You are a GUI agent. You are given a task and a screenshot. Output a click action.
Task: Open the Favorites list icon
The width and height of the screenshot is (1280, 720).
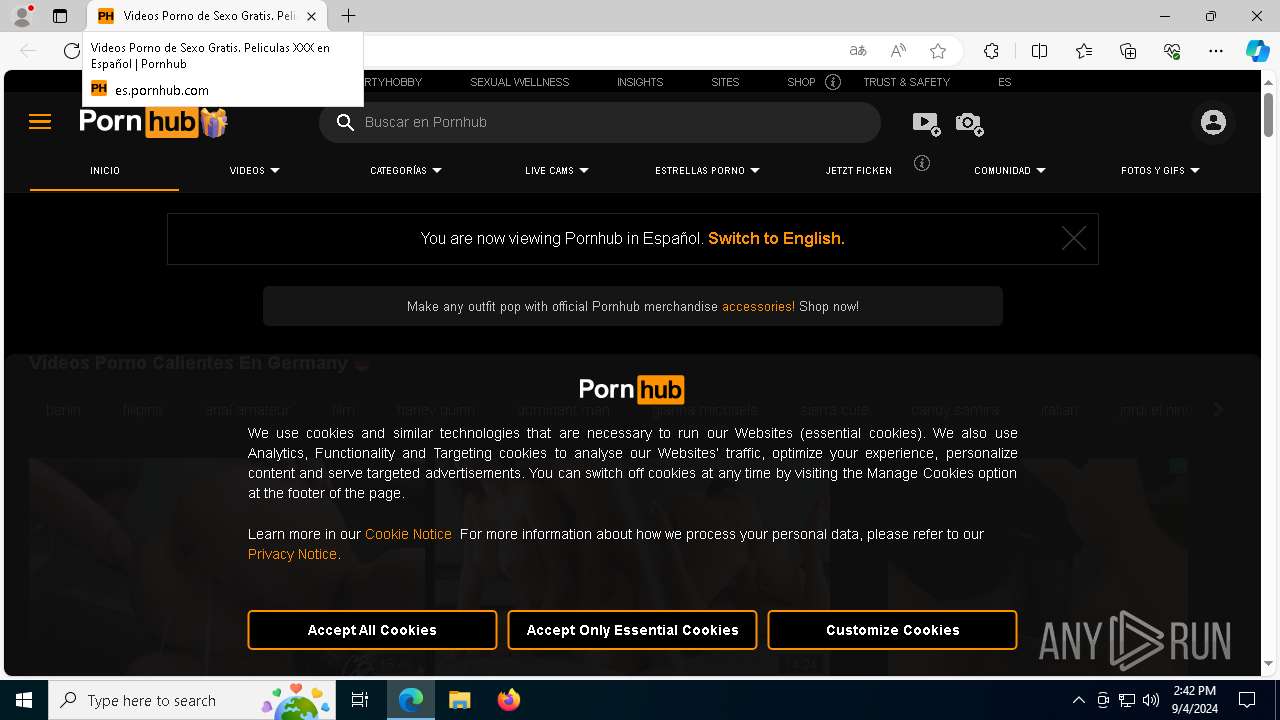[1084, 51]
